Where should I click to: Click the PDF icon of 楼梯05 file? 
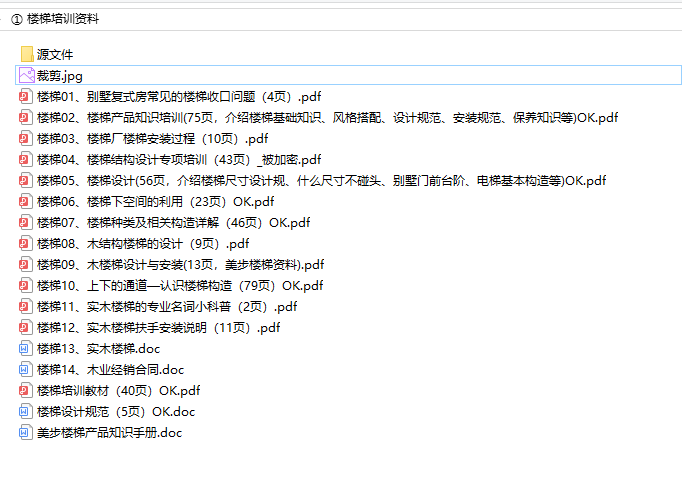click(x=26, y=180)
